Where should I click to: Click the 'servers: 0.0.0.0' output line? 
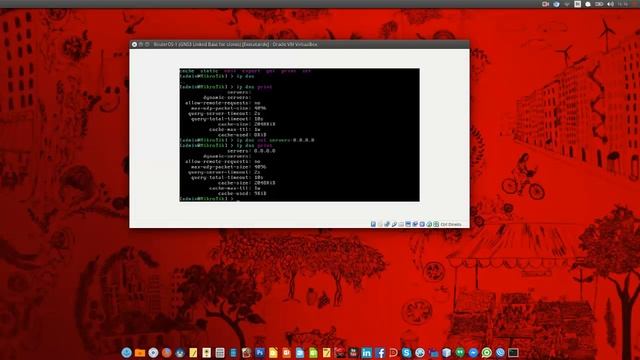pyautogui.click(x=251, y=151)
